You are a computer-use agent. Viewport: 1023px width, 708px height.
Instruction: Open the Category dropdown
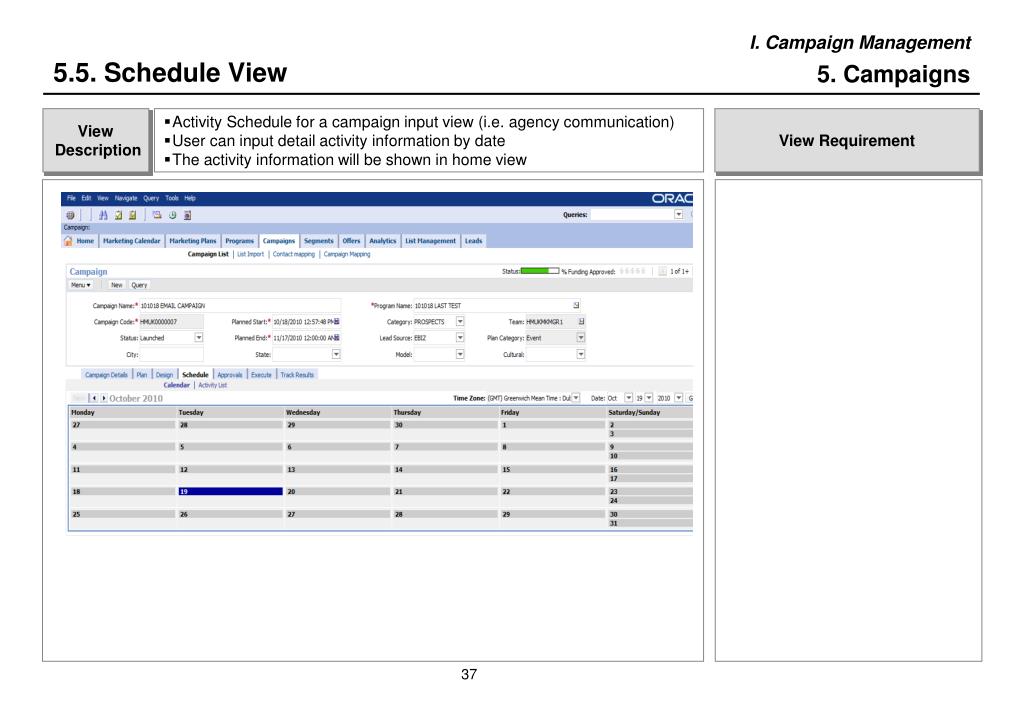[460, 322]
